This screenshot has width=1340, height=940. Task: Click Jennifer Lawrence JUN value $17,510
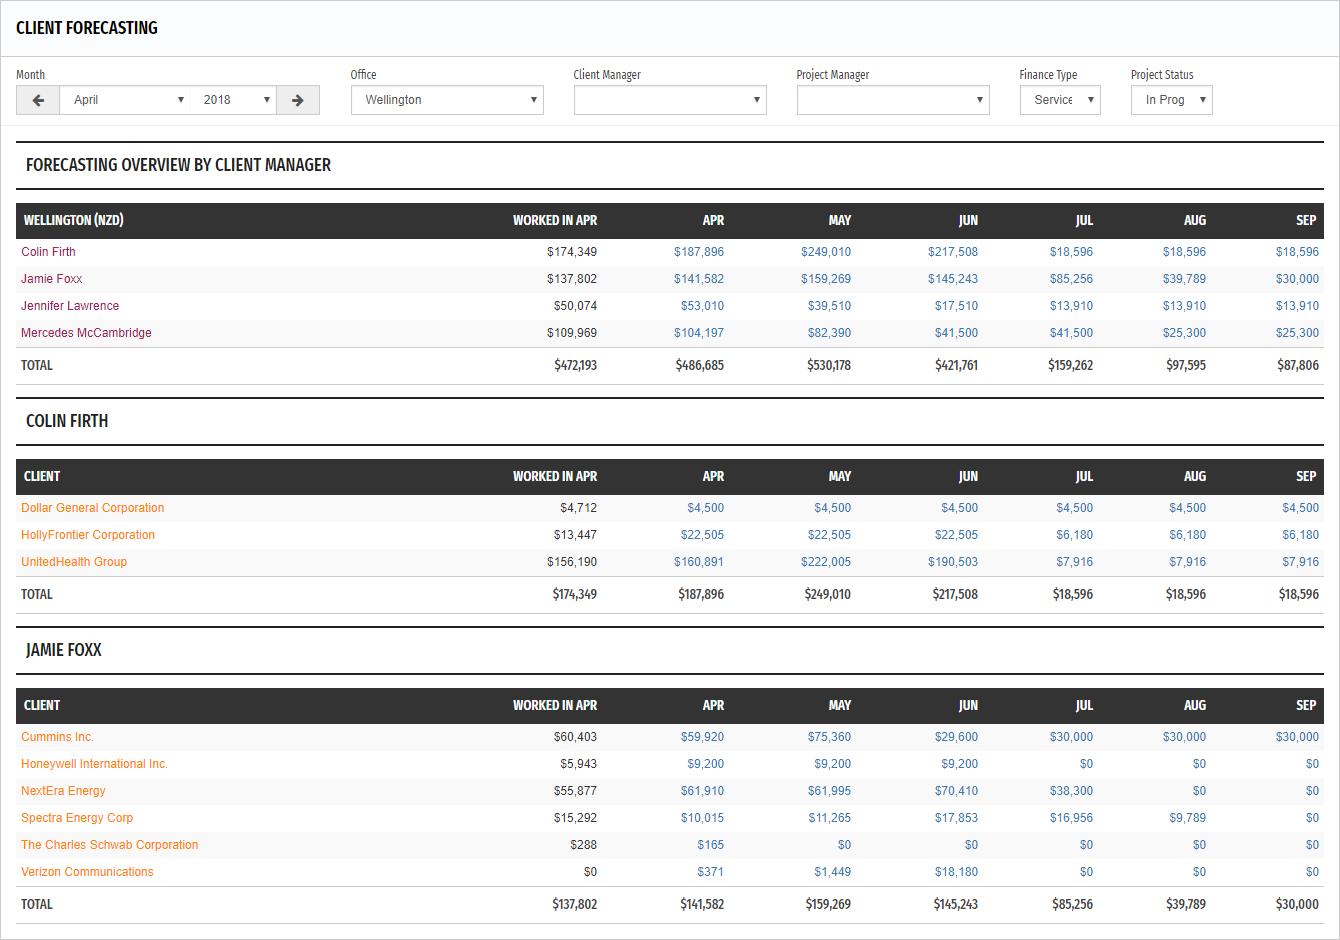(956, 306)
